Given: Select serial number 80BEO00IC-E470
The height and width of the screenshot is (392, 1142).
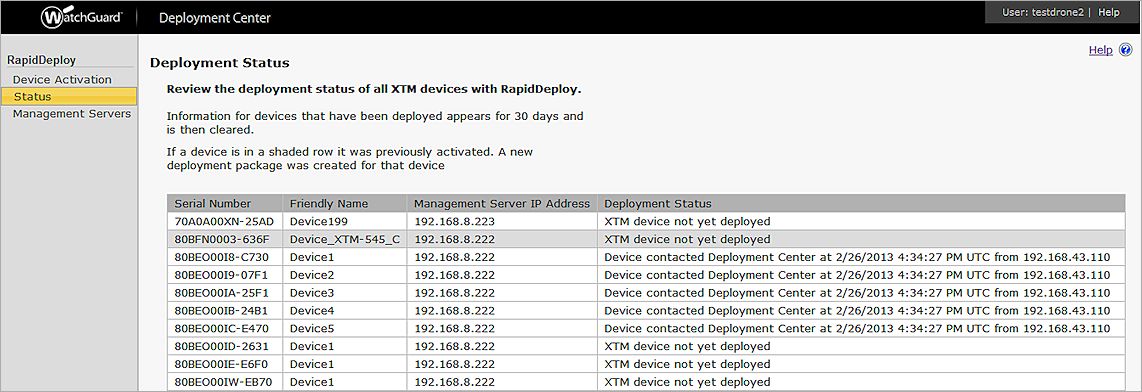Looking at the screenshot, I should (222, 329).
